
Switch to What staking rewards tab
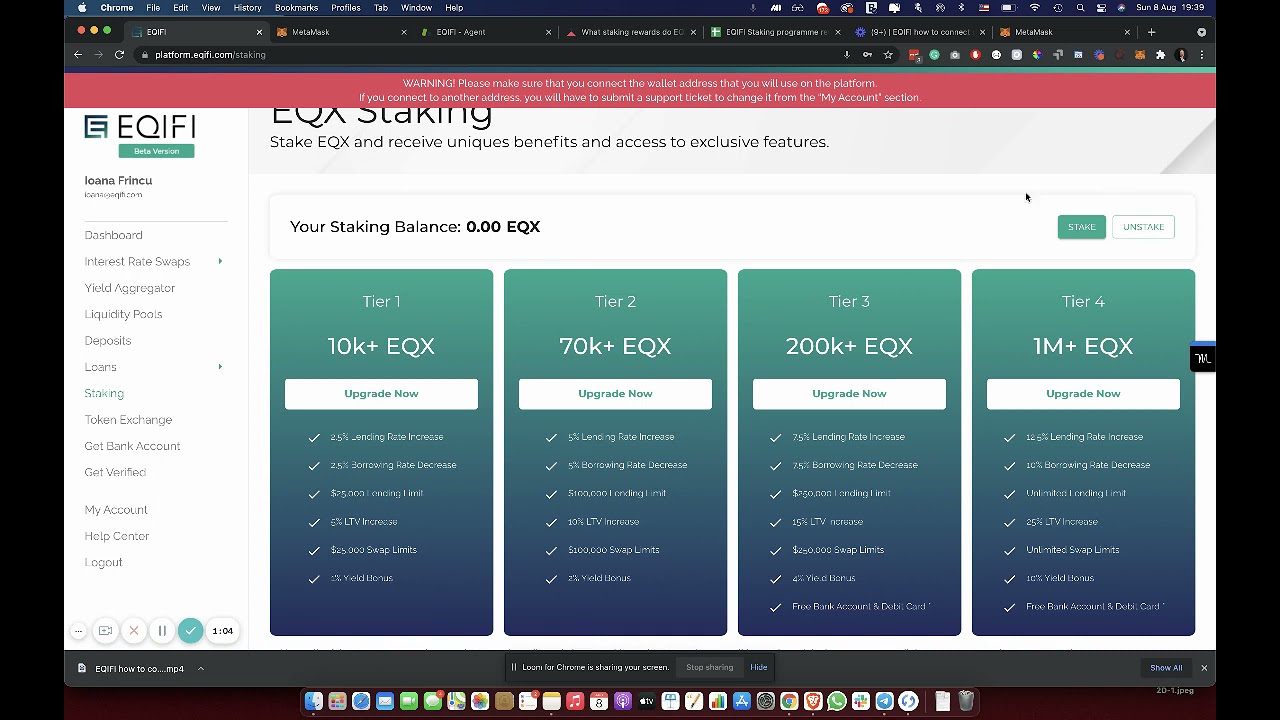click(630, 32)
